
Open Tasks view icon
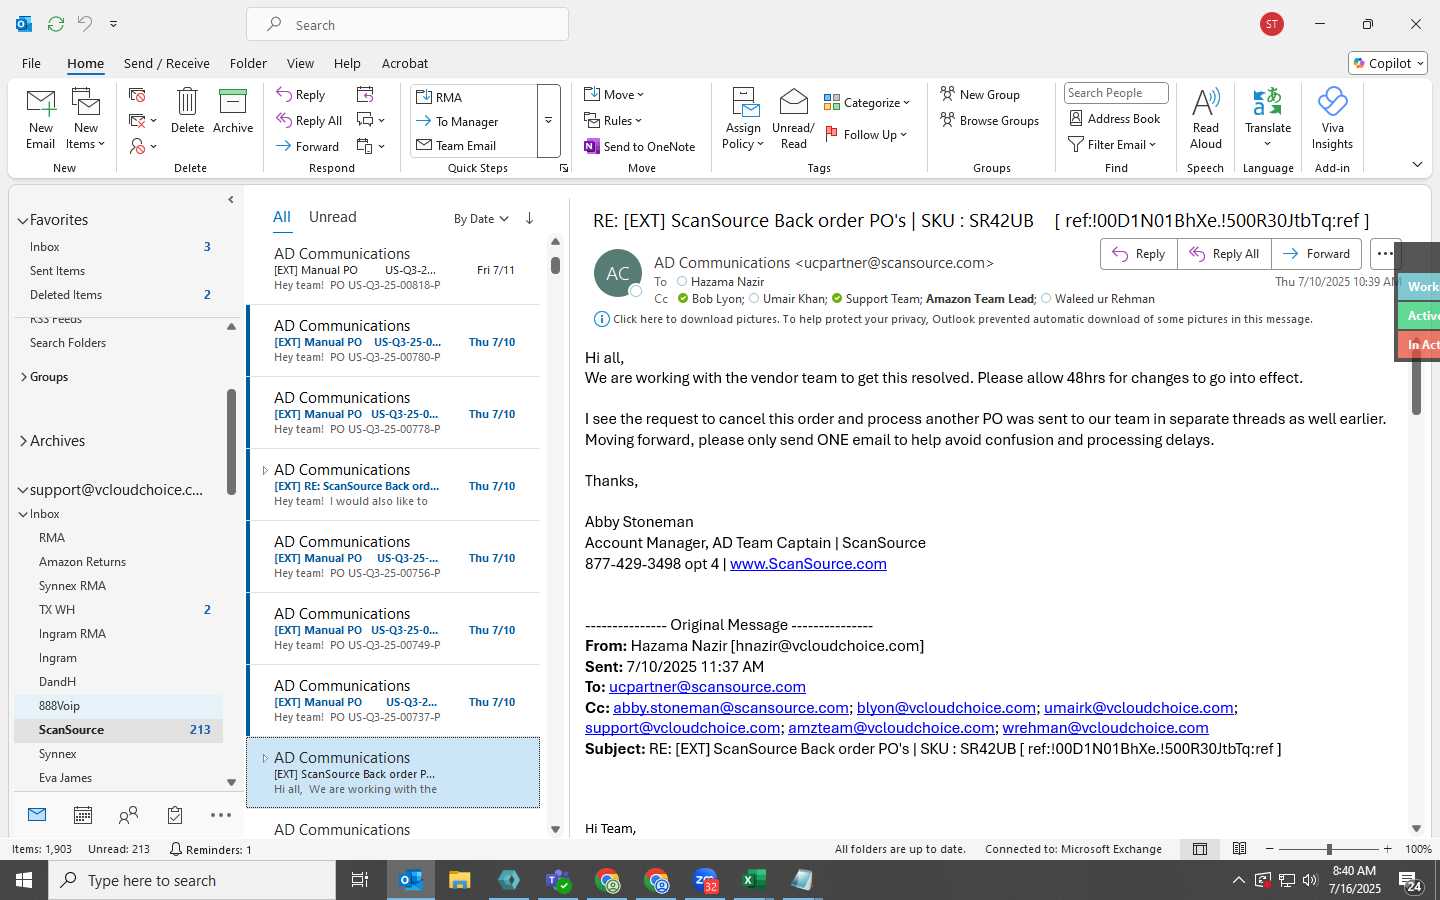175,815
